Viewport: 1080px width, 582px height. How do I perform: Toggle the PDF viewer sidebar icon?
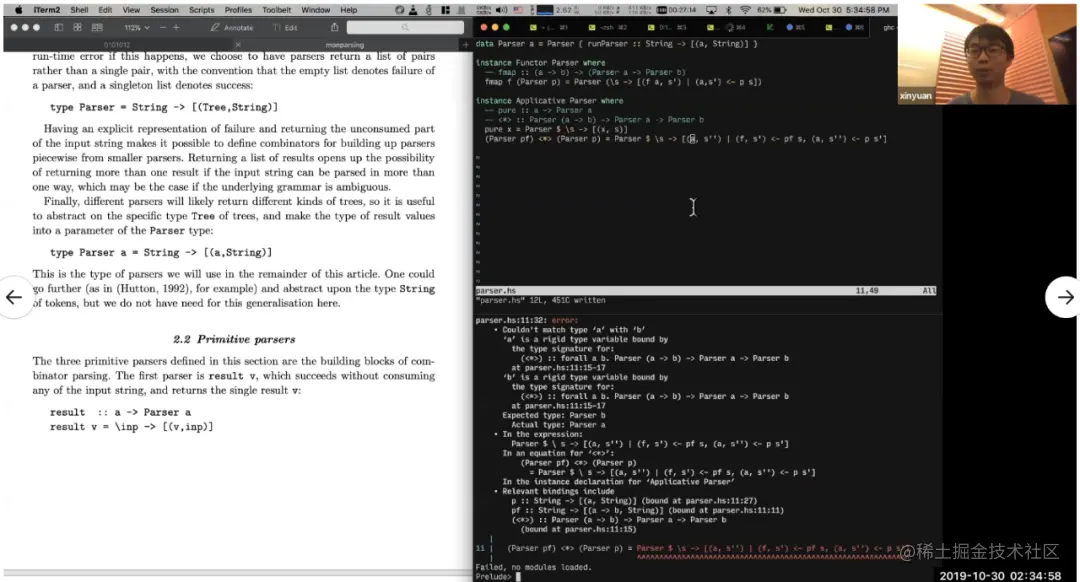pyautogui.click(x=59, y=28)
